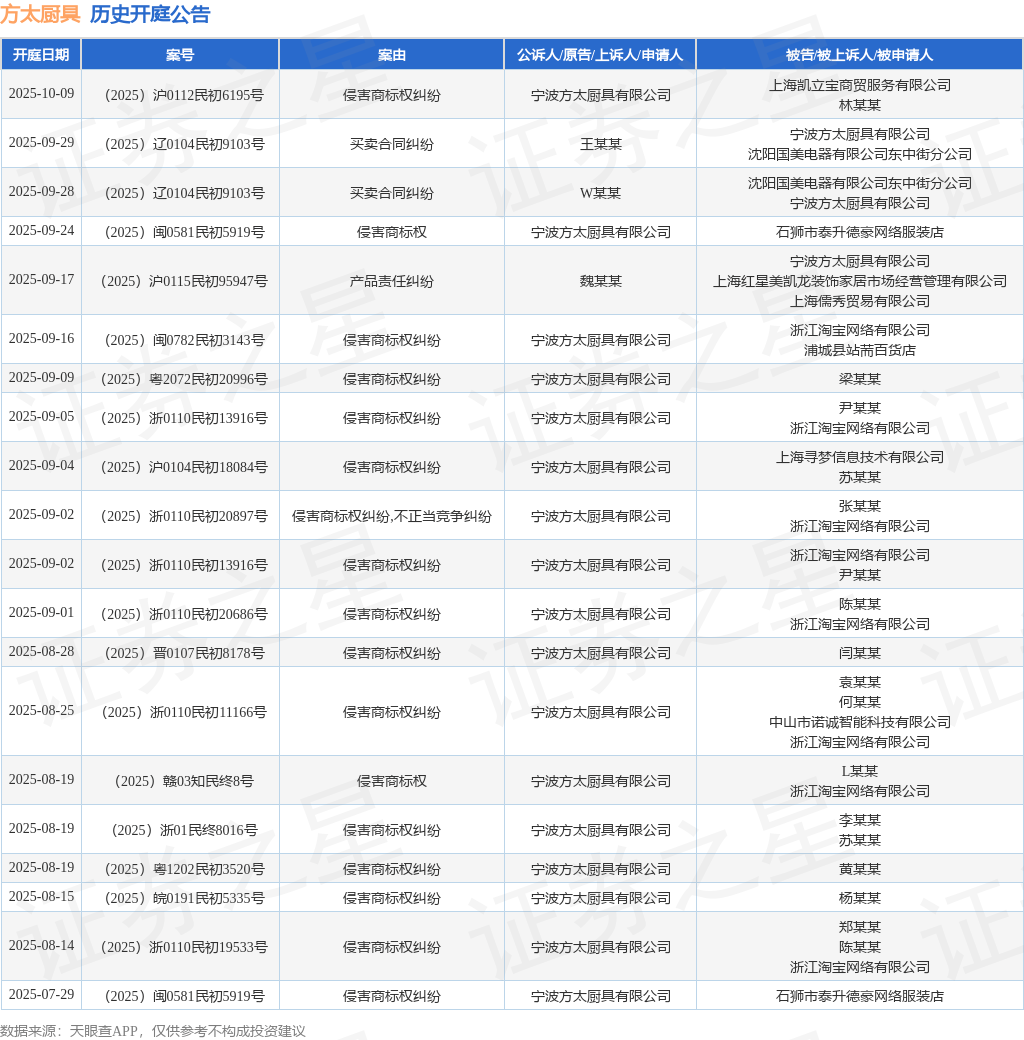Click plaintiff name W某某
The width and height of the screenshot is (1024, 1040).
tap(600, 193)
